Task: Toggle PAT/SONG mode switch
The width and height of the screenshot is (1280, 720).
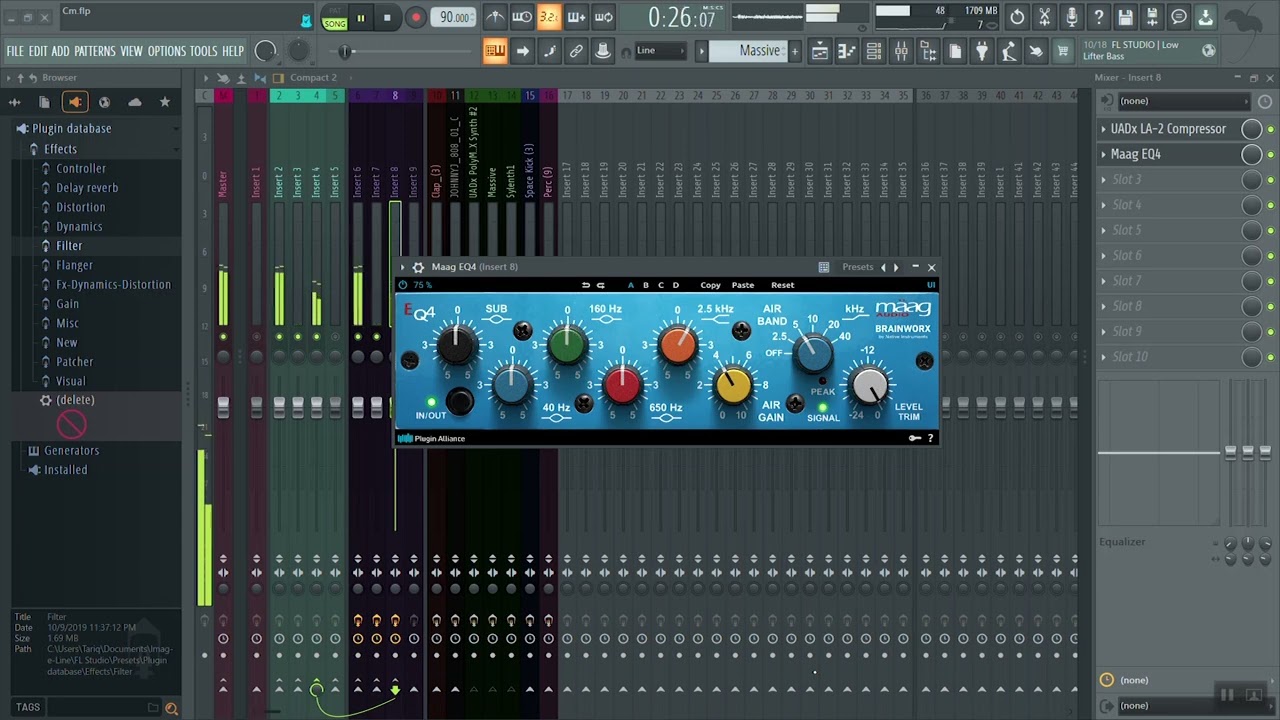Action: [x=335, y=18]
